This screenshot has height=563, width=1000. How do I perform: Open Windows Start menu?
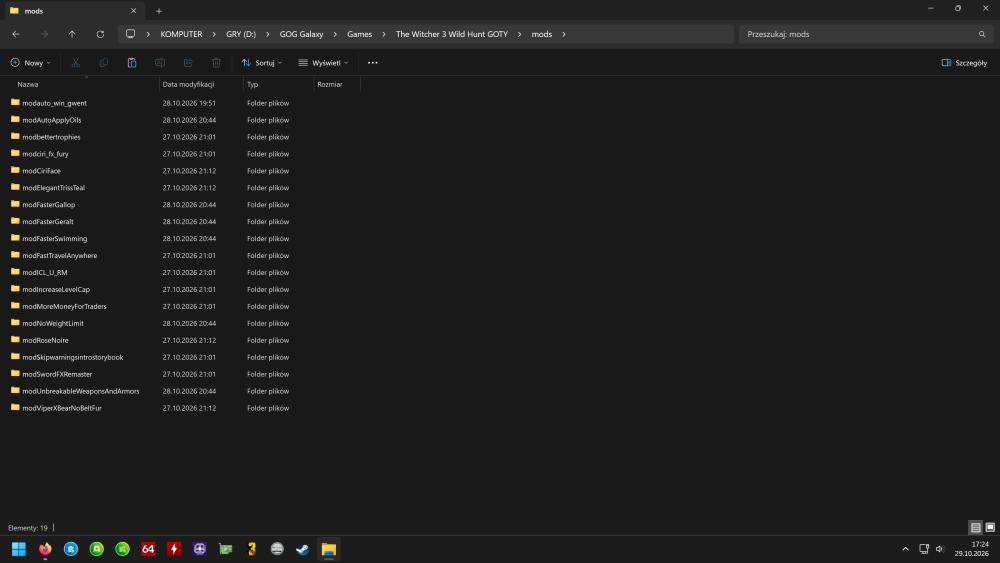[18, 549]
